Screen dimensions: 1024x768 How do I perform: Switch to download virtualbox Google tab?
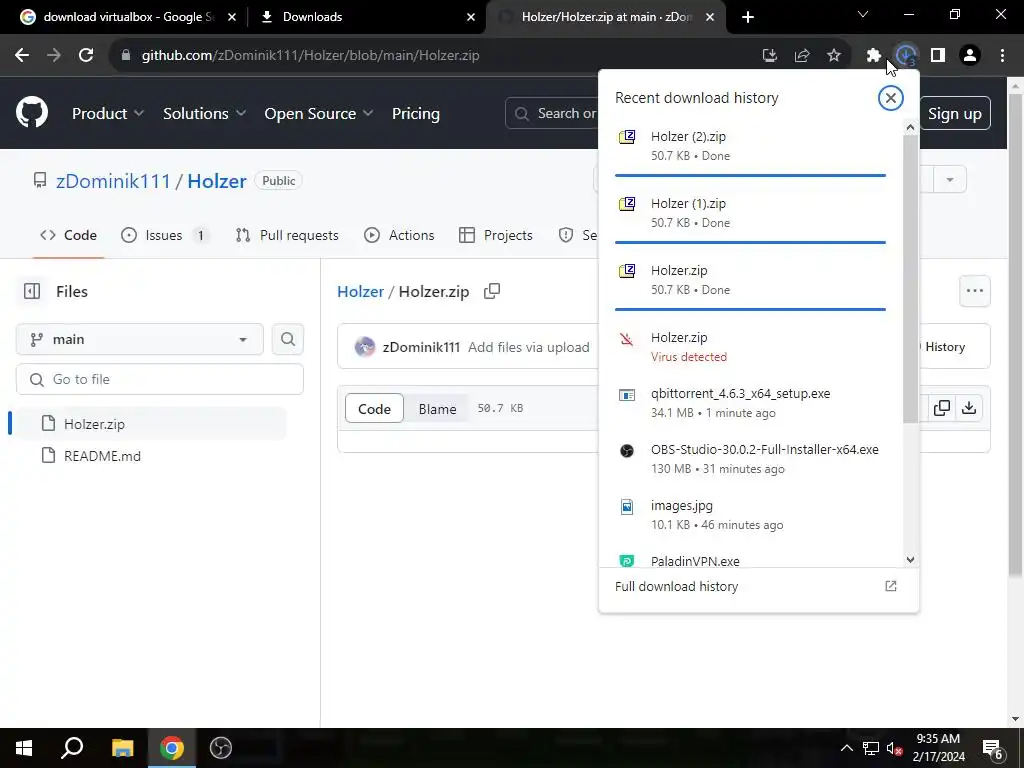coord(129,17)
